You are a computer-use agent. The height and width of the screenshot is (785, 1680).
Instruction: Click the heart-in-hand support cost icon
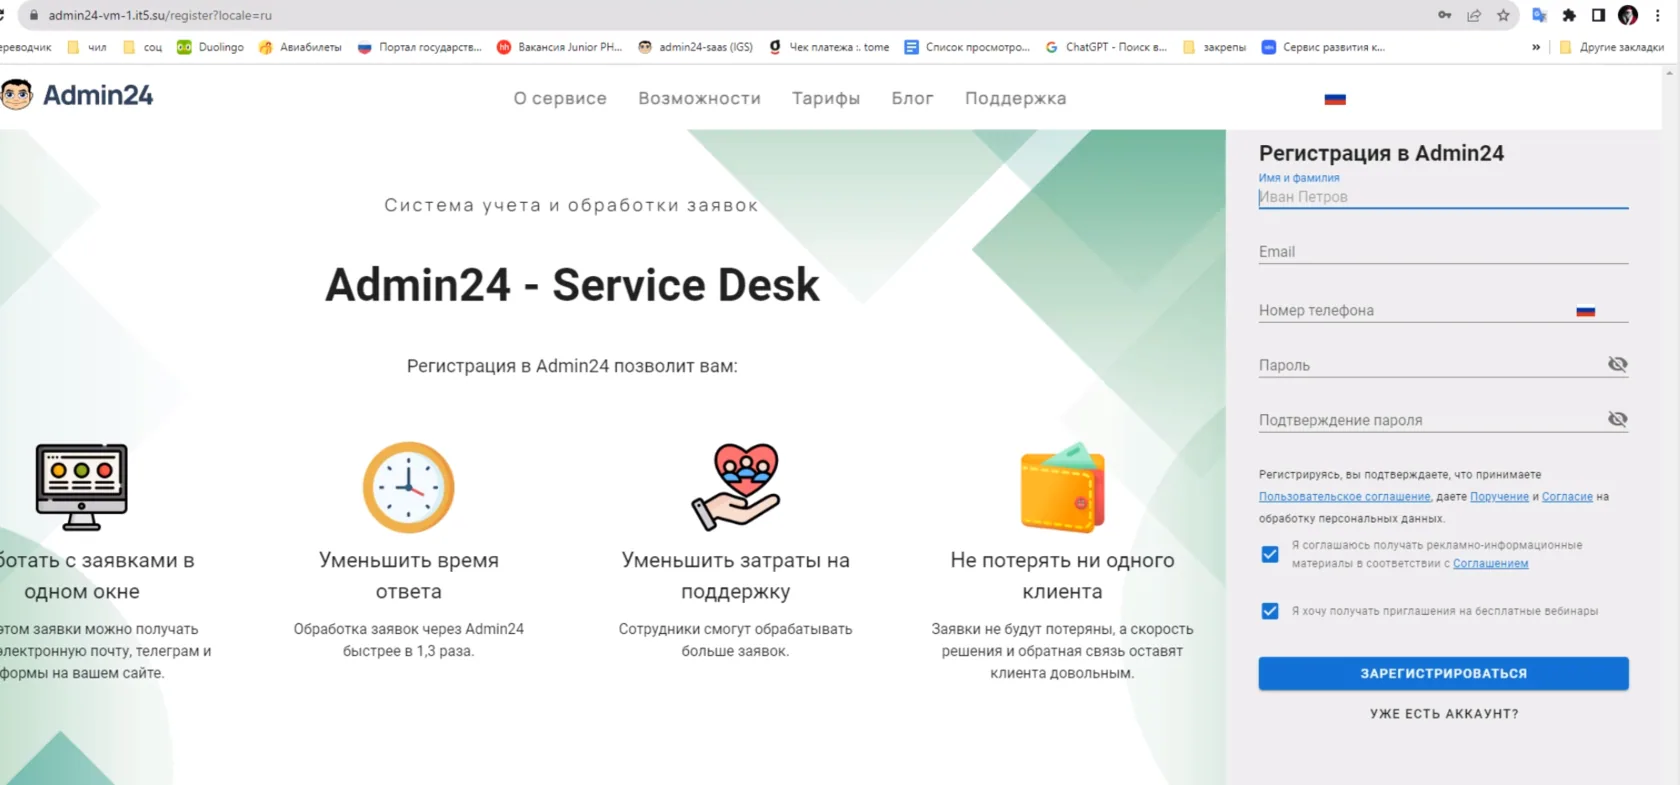pos(735,487)
